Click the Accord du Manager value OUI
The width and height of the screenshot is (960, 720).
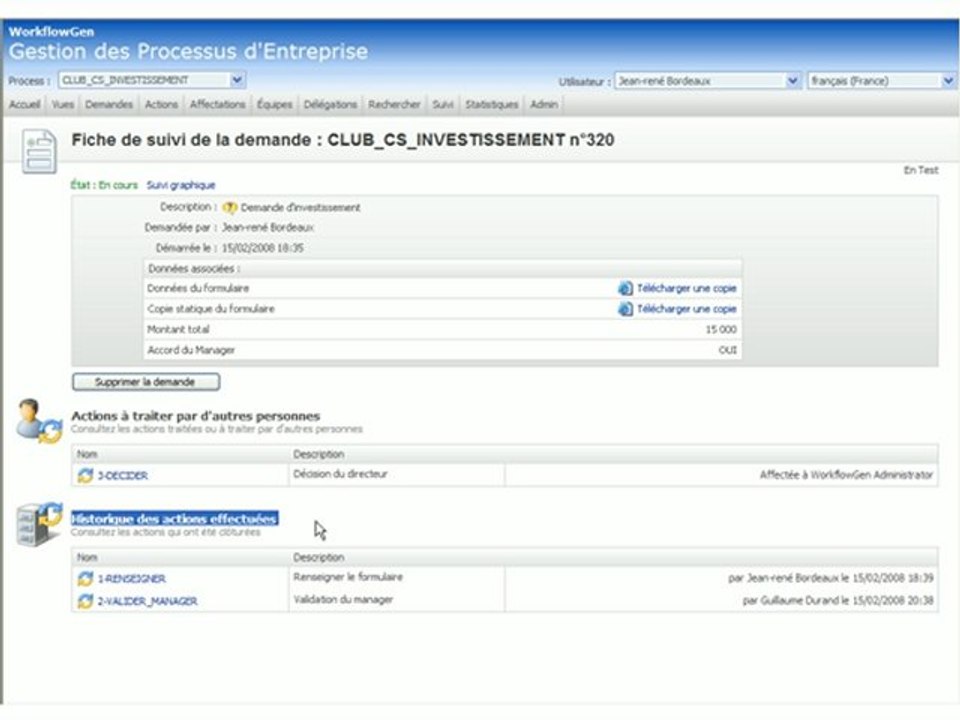point(727,350)
